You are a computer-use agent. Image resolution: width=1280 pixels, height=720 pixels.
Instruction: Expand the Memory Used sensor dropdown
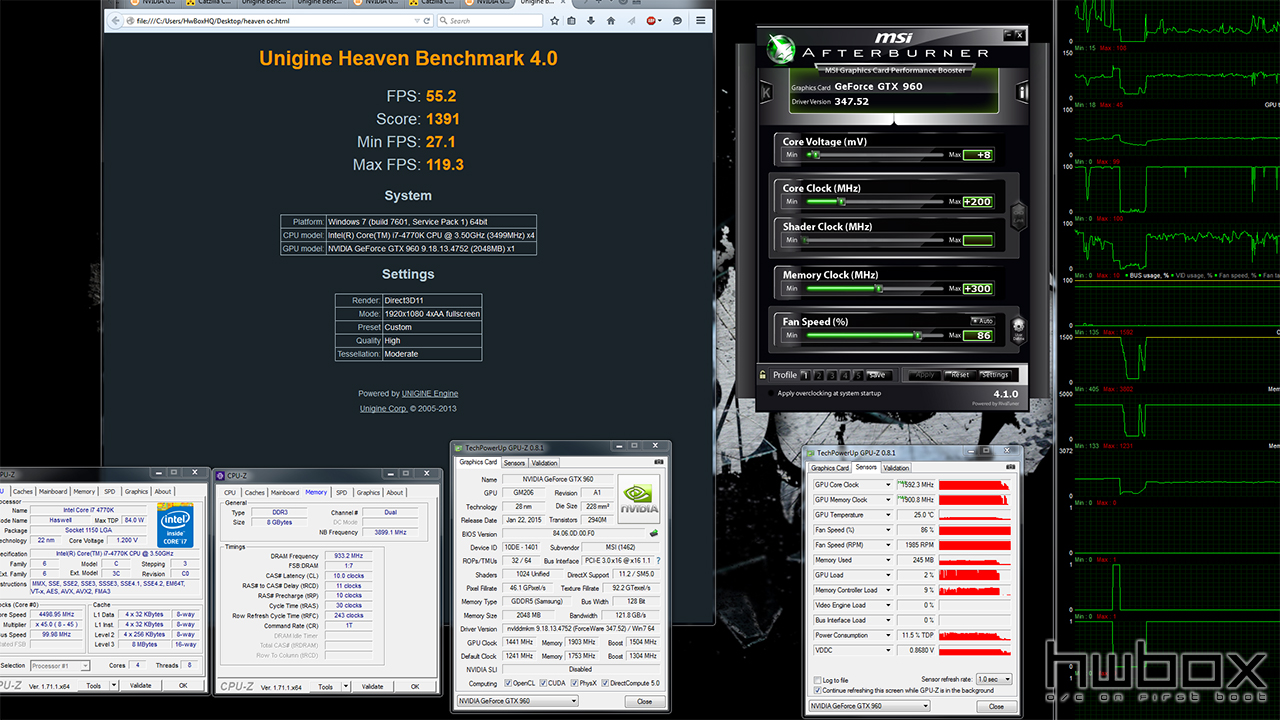point(887,560)
